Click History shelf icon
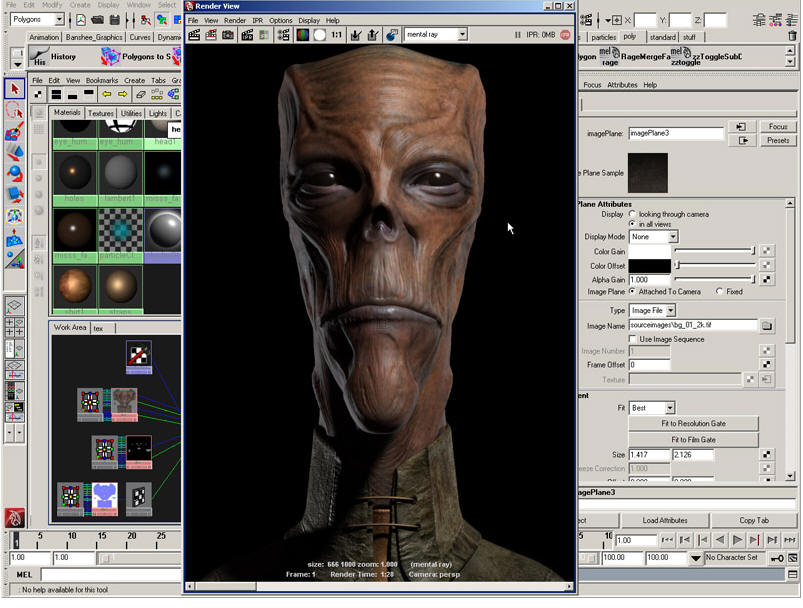 (40, 56)
